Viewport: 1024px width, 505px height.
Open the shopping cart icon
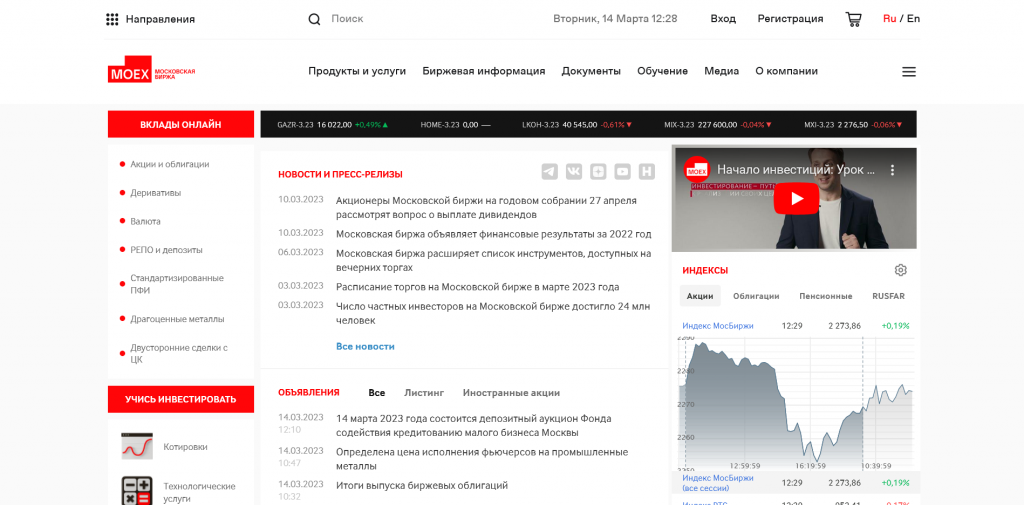coord(853,19)
